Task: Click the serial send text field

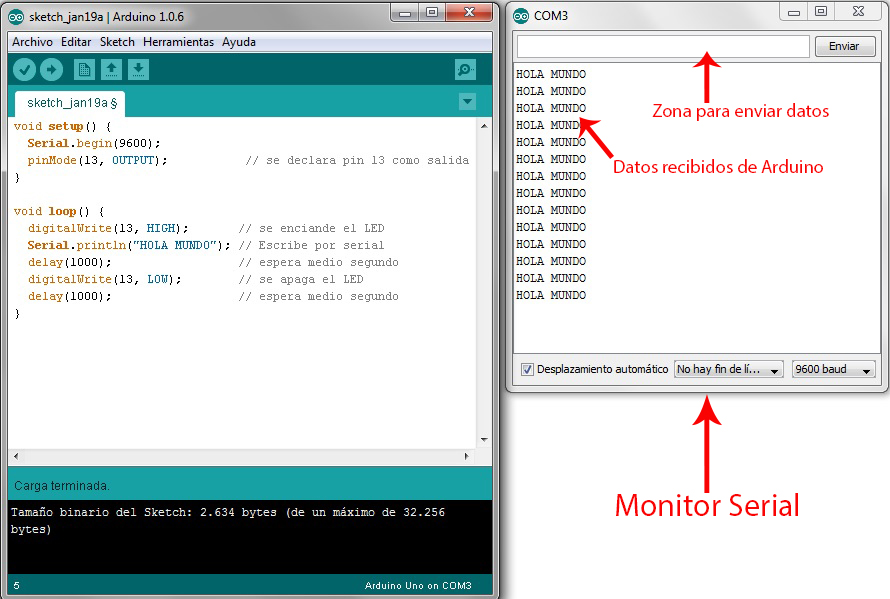Action: pyautogui.click(x=663, y=47)
